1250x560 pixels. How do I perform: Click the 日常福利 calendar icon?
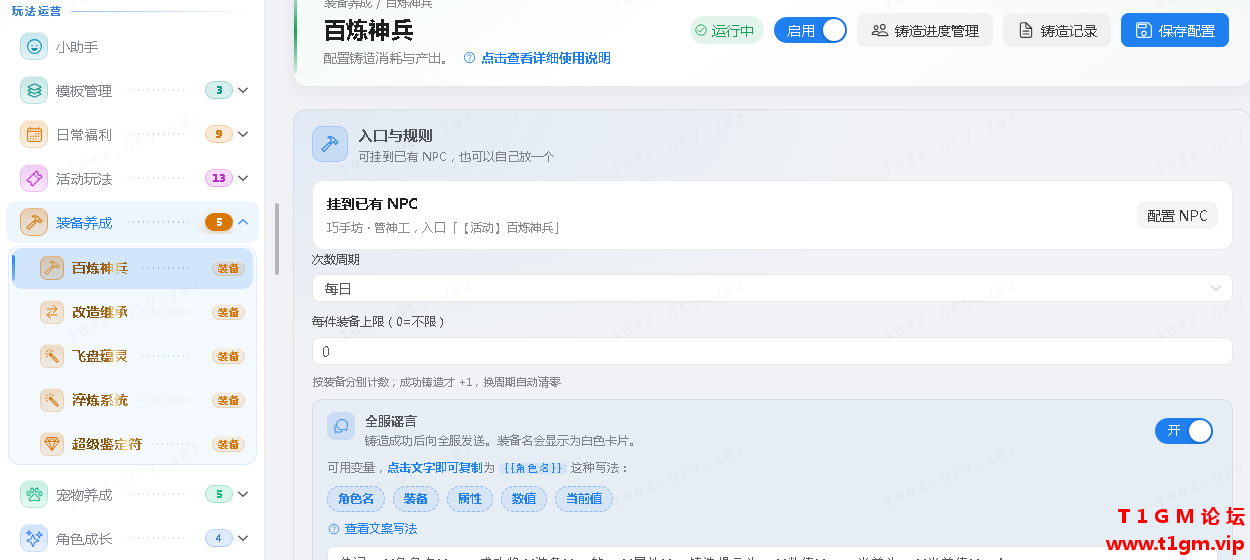point(34,134)
